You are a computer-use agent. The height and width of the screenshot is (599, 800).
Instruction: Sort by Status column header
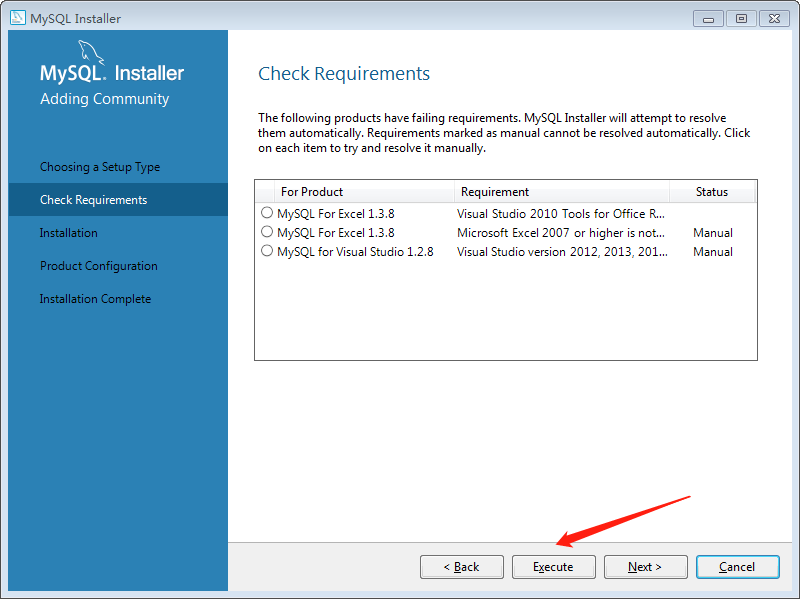pos(712,192)
